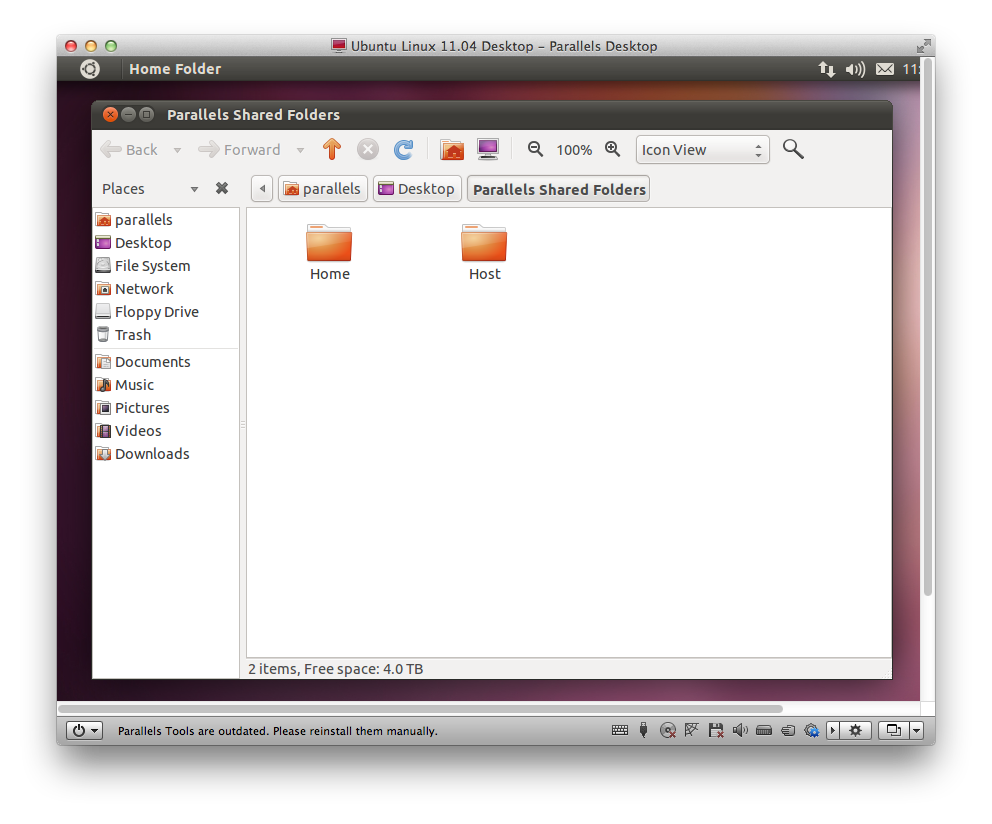The height and width of the screenshot is (824, 992).
Task: Open the Back history dropdown arrow
Action: click(x=178, y=150)
